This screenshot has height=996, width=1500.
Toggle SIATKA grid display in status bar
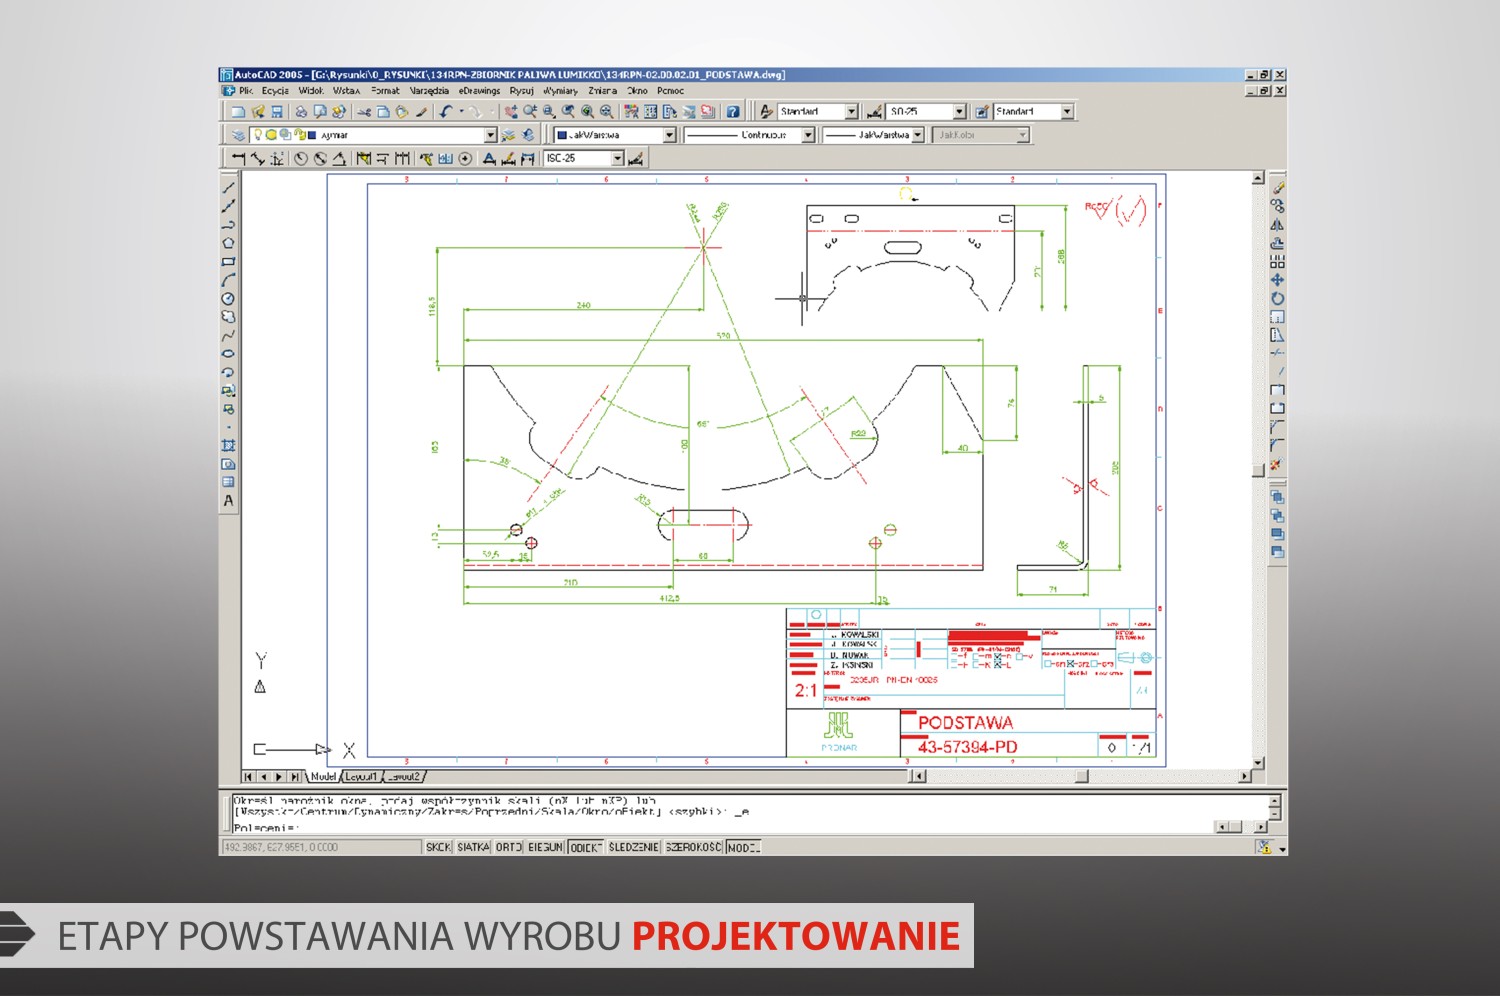(473, 847)
